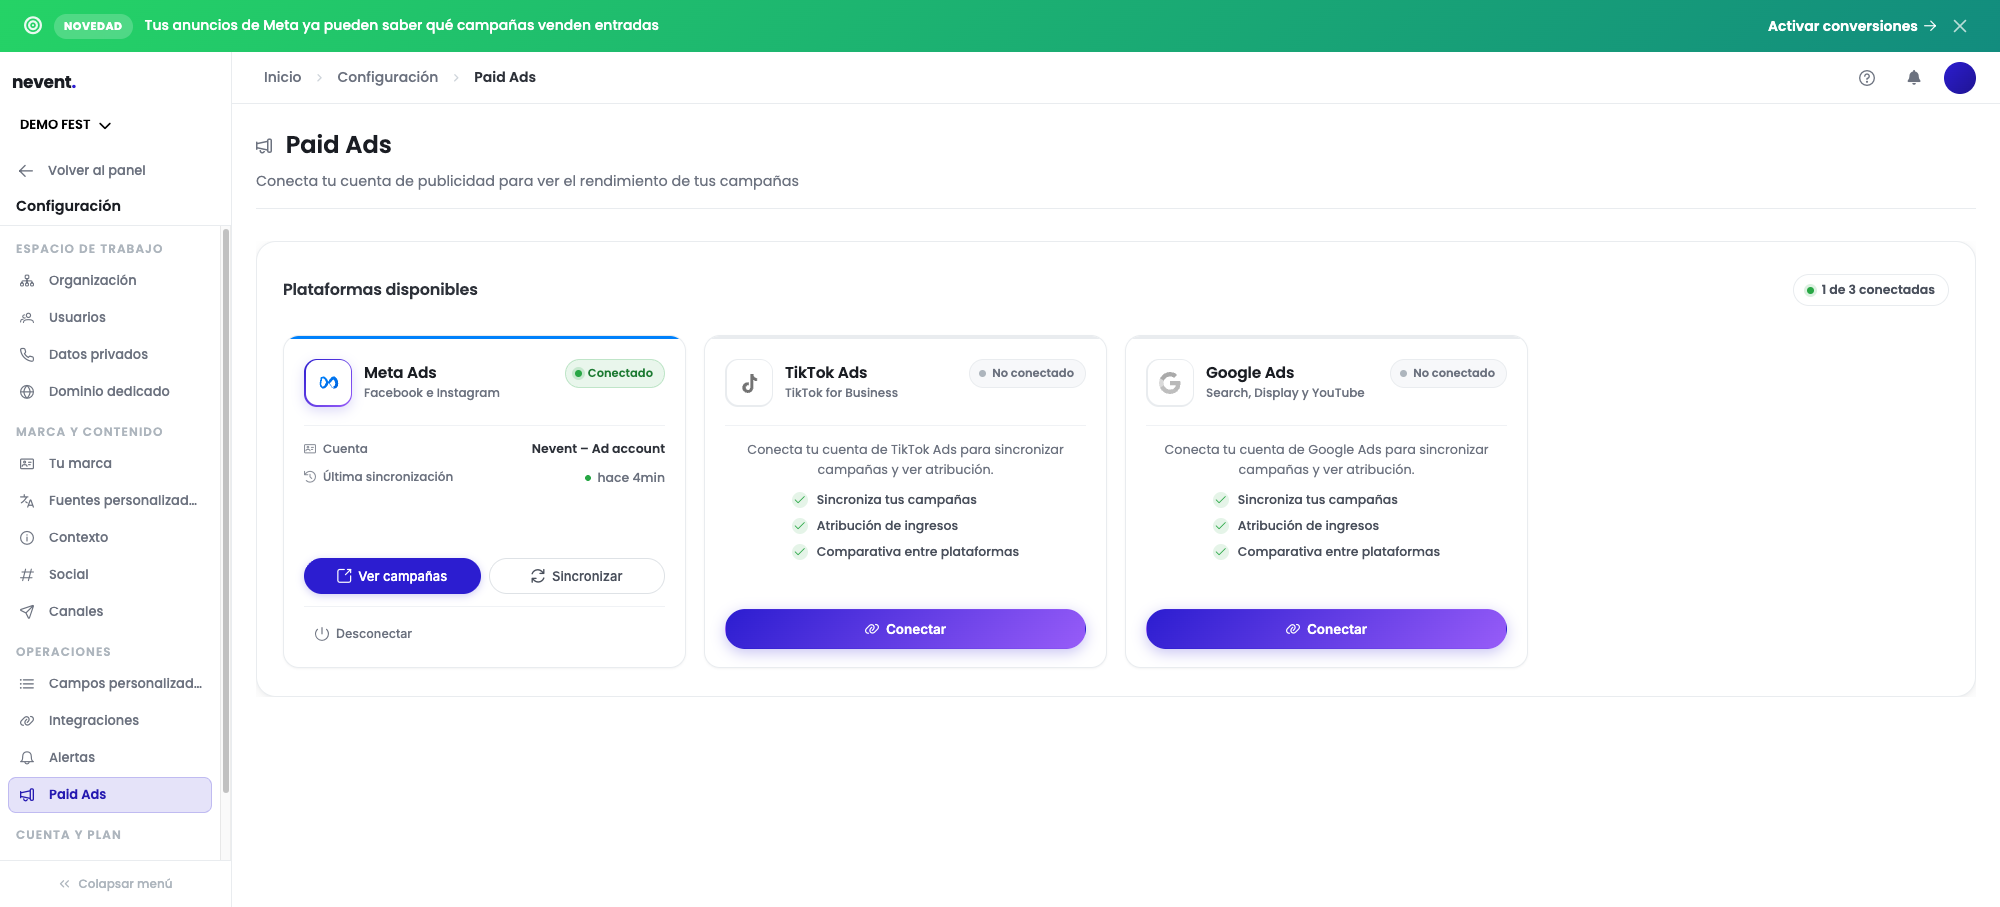Open the help question-mark icon
Image resolution: width=2000 pixels, height=907 pixels.
click(1866, 78)
